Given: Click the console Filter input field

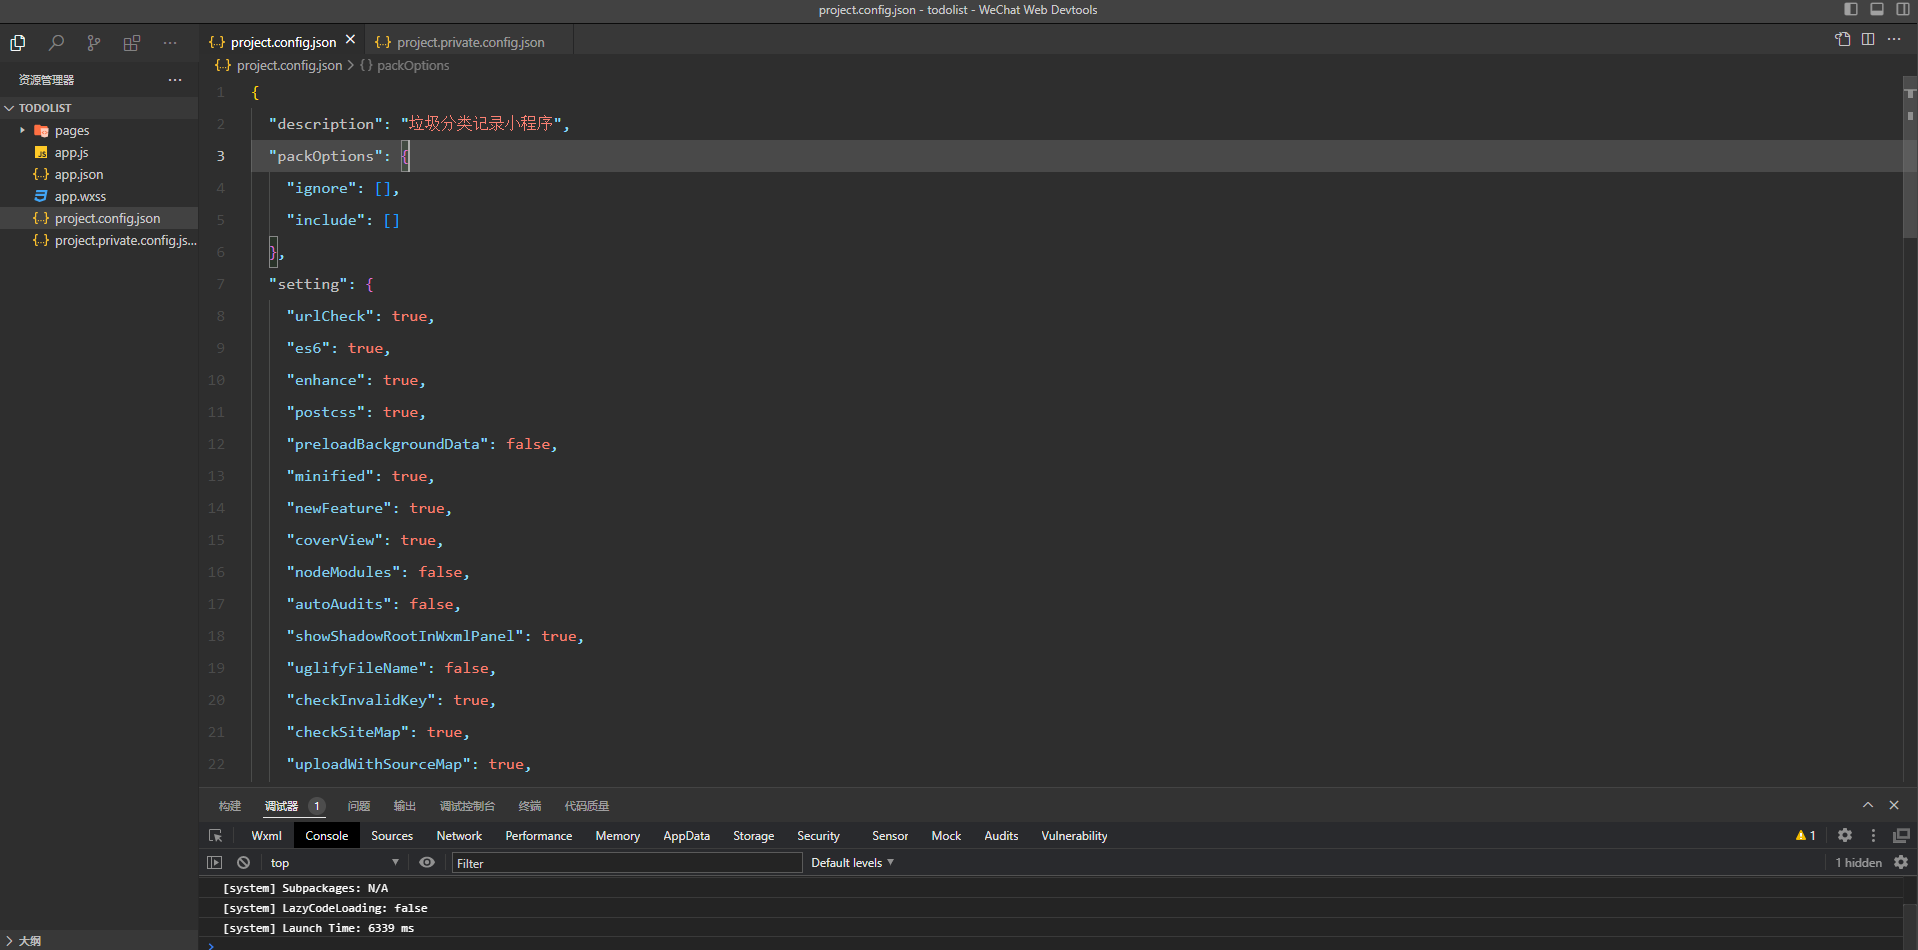Looking at the screenshot, I should coord(627,863).
